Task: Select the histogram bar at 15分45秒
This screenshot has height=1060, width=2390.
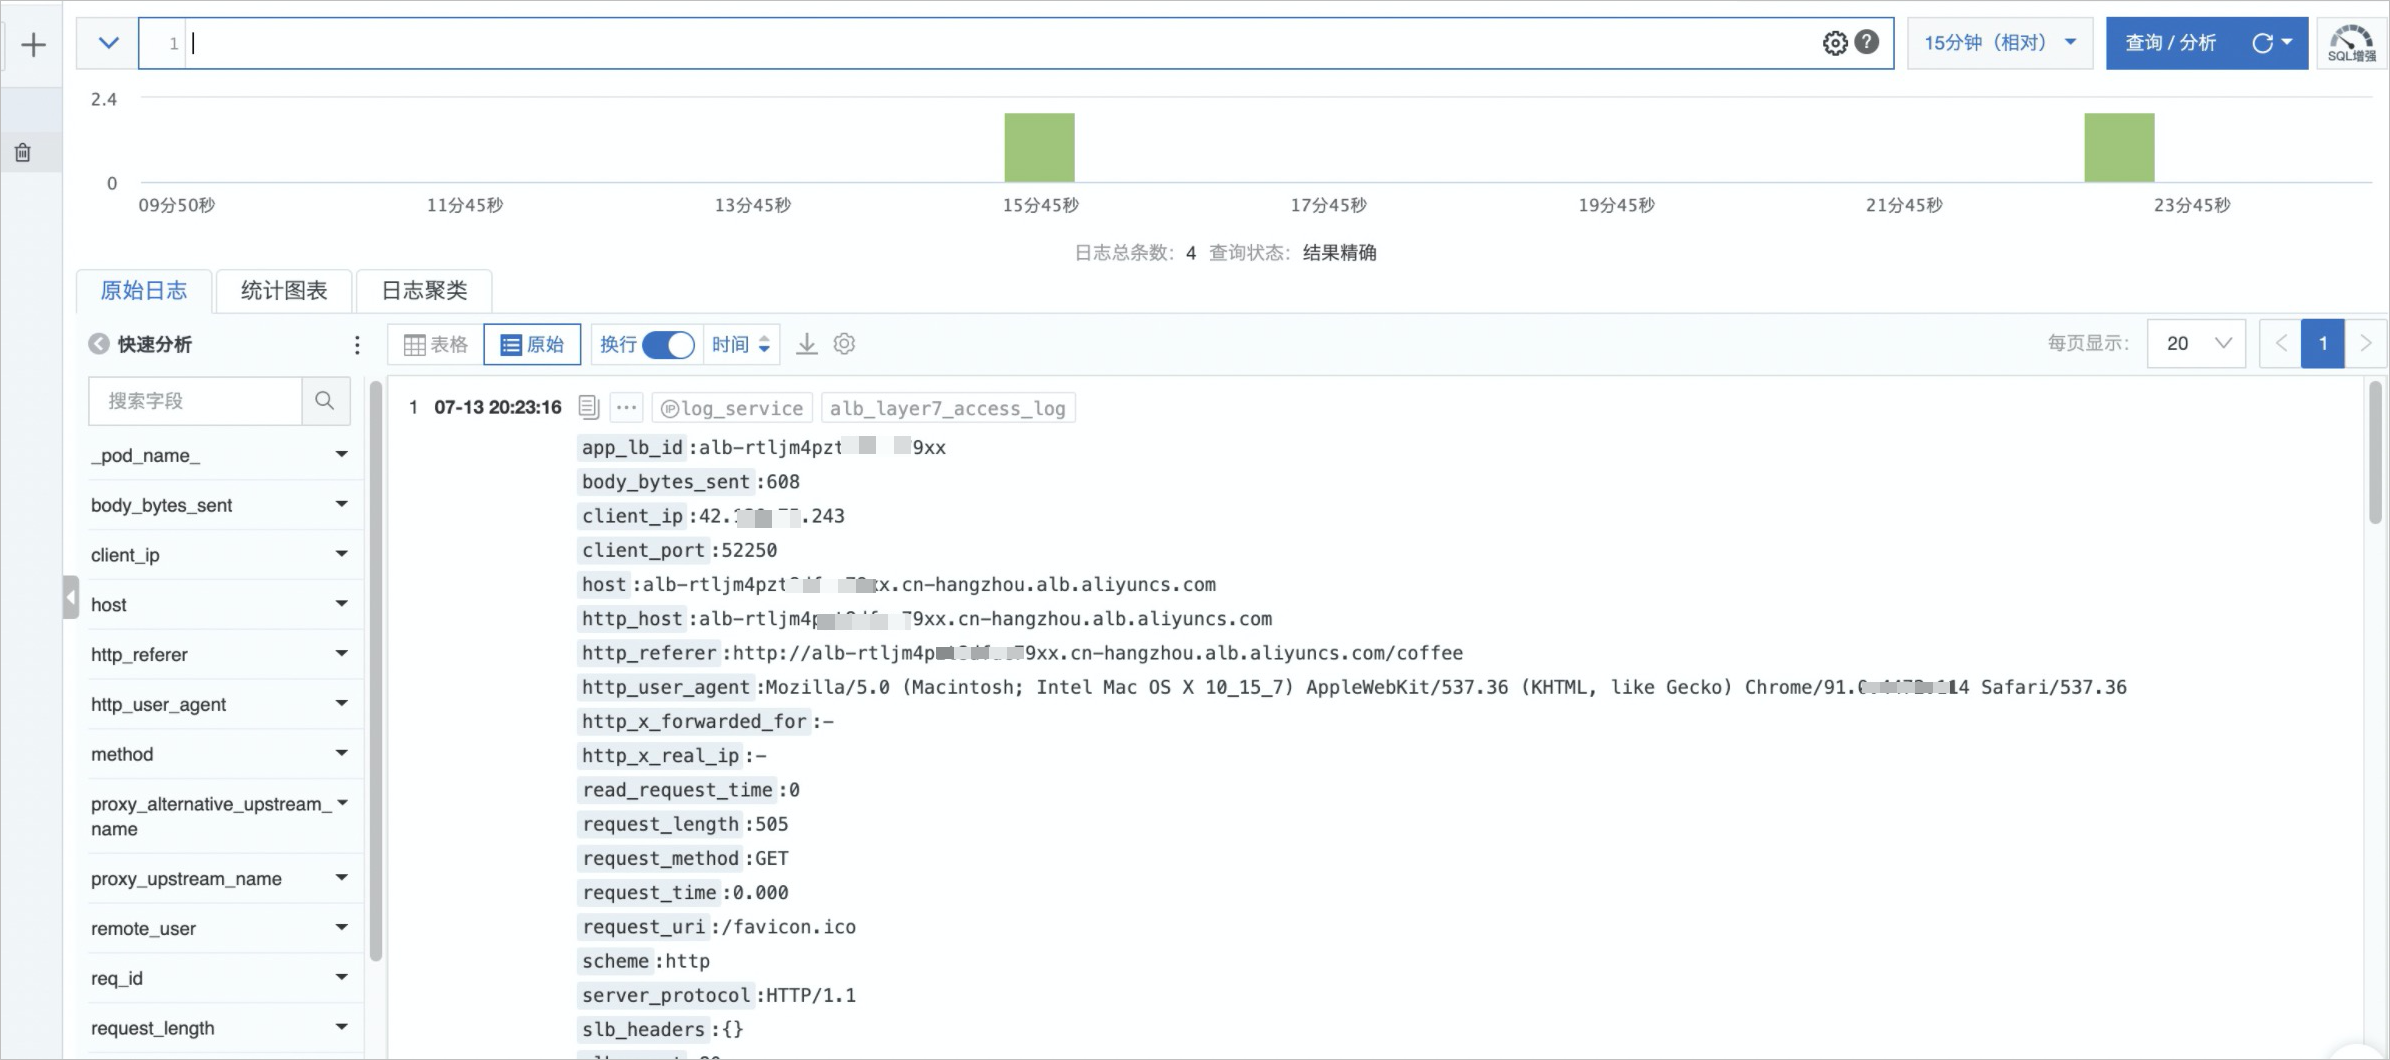Action: [x=1040, y=147]
